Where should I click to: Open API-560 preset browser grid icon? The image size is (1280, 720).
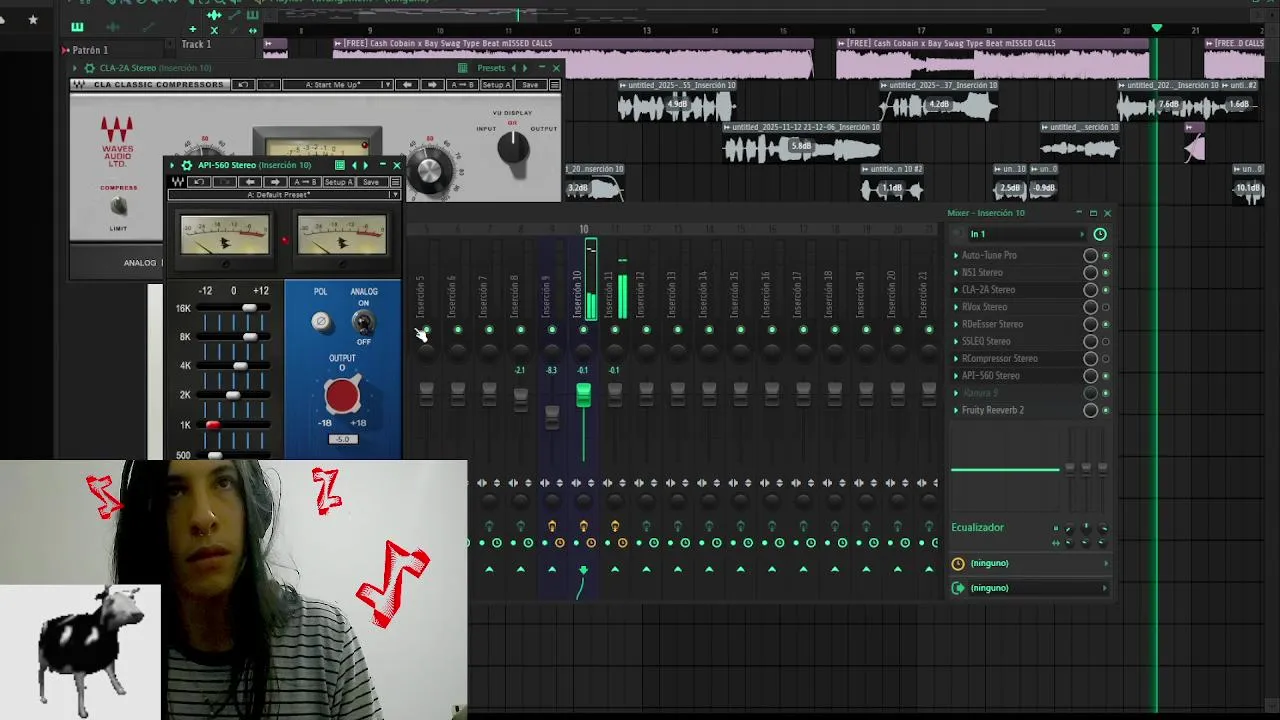[340, 165]
